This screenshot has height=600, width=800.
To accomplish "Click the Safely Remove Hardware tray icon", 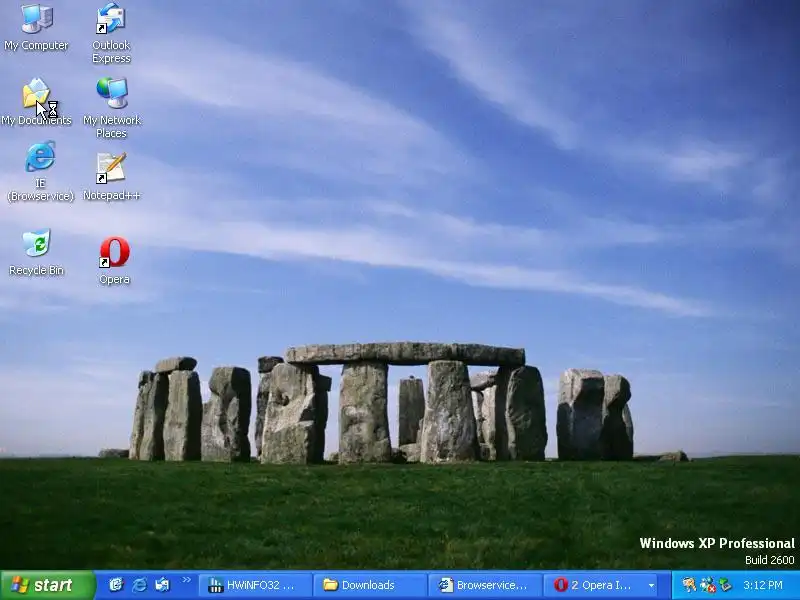I will pos(725,585).
